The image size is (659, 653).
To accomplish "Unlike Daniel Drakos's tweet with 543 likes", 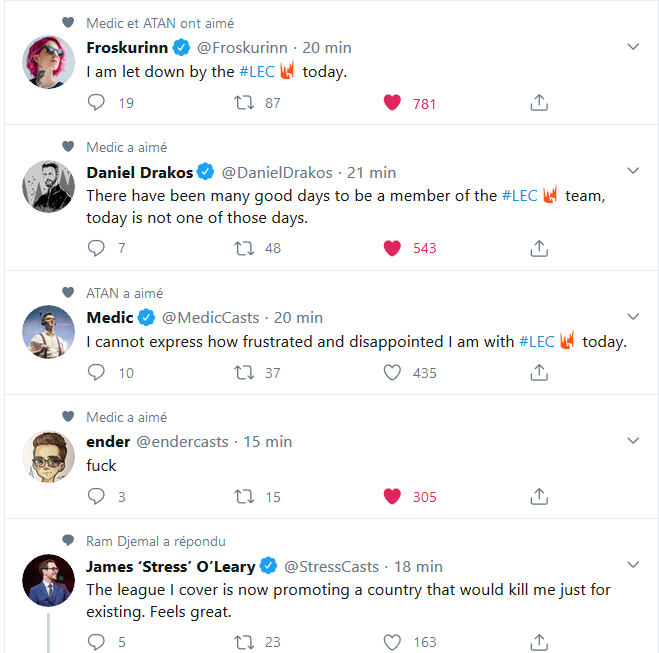I will click(x=393, y=247).
